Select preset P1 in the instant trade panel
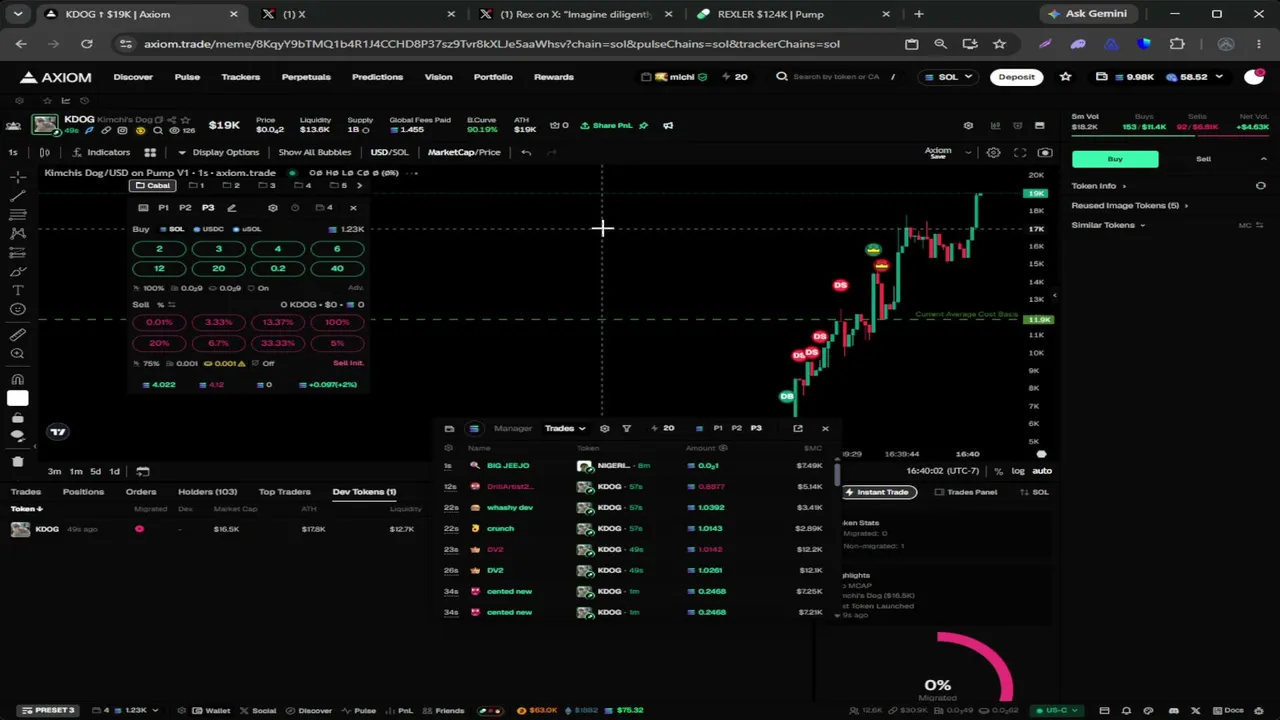Image resolution: width=1280 pixels, height=720 pixels. pyautogui.click(x=163, y=208)
